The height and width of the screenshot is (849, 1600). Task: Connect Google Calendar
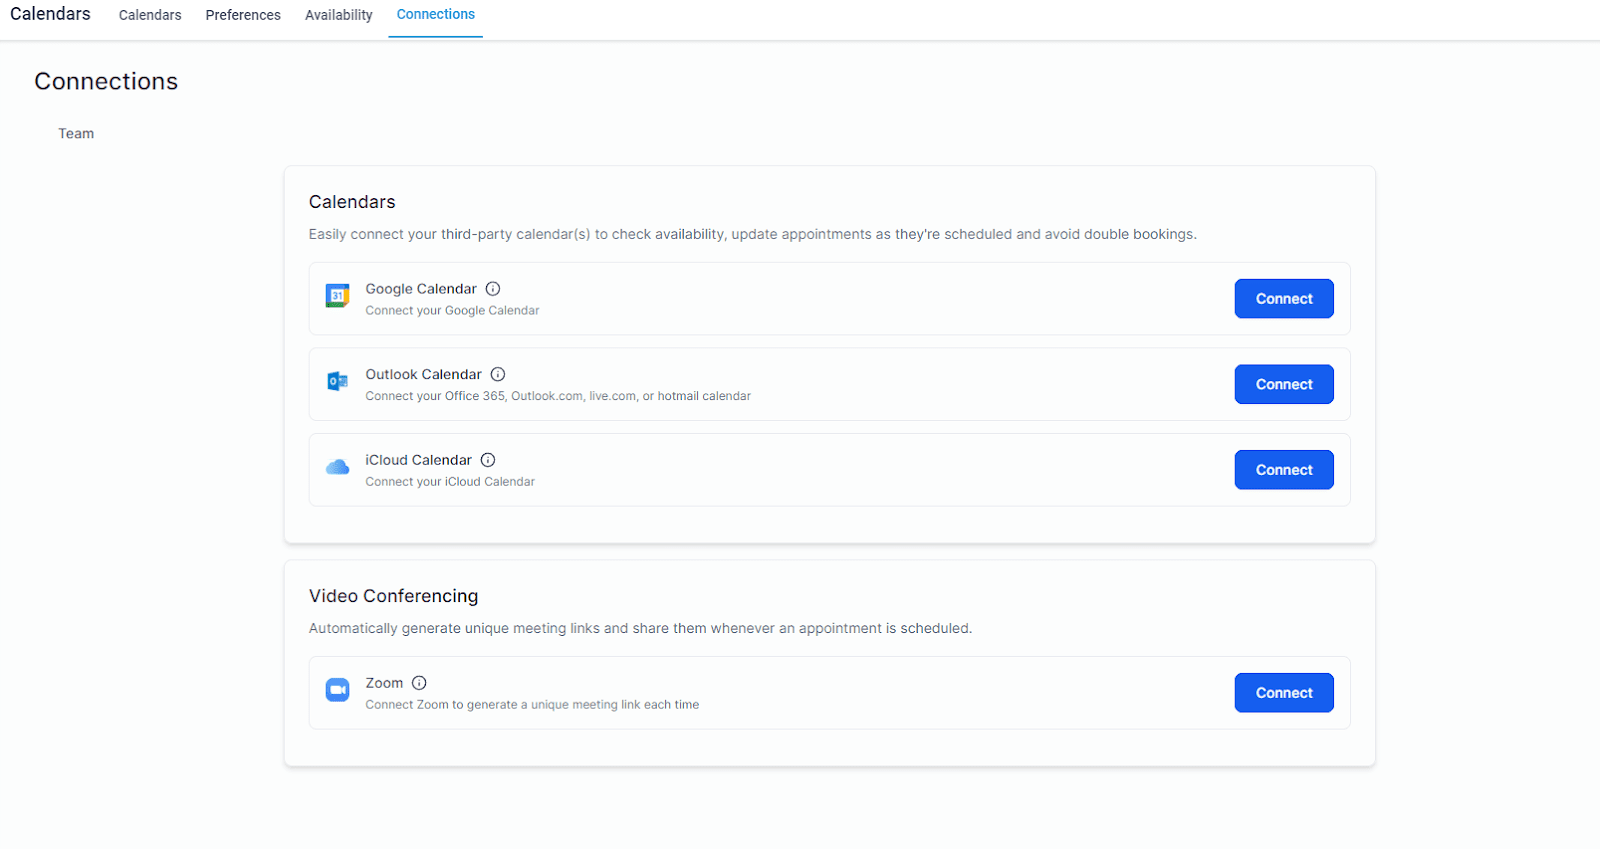tap(1284, 299)
